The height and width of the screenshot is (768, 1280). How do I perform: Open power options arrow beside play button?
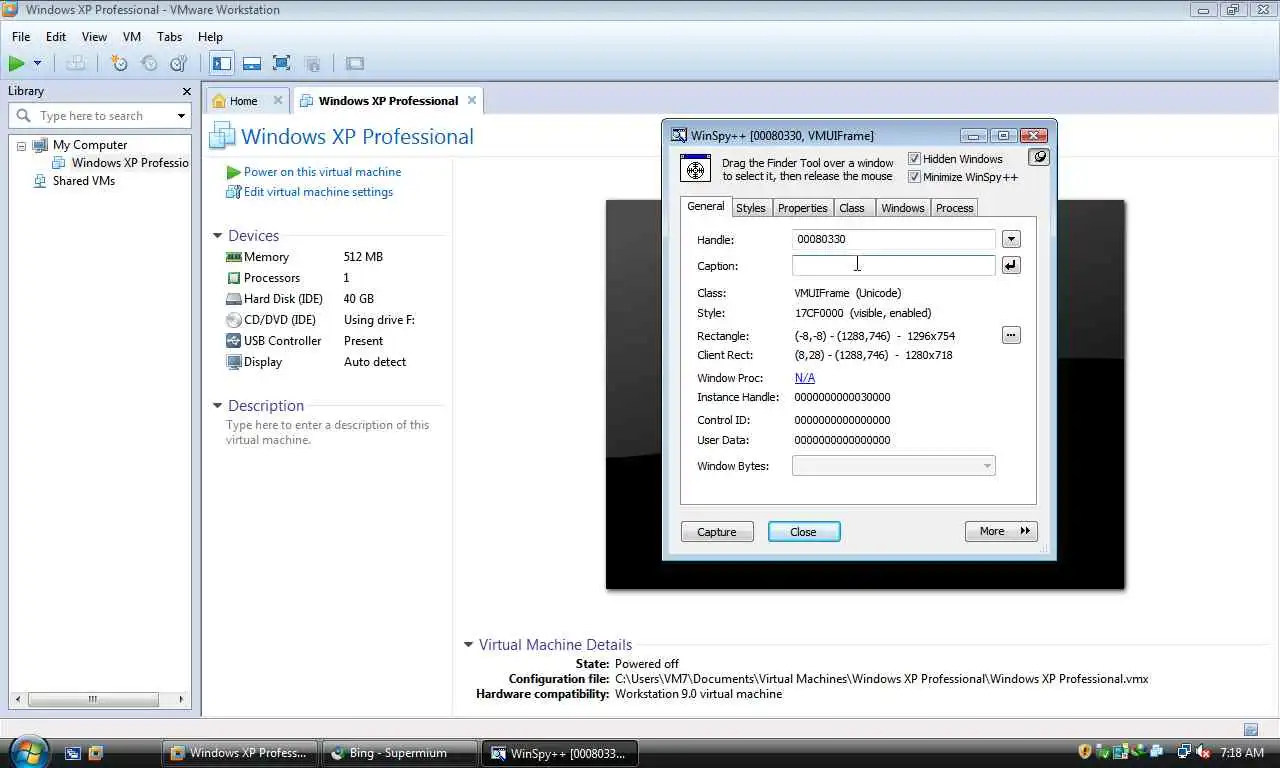pos(38,63)
